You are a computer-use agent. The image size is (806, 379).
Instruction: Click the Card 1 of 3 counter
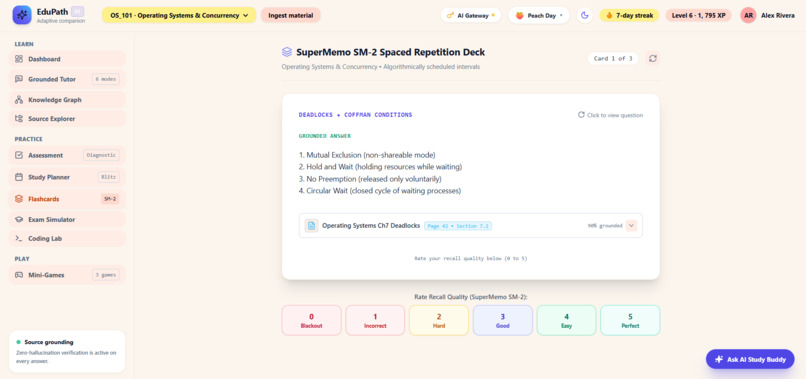613,59
